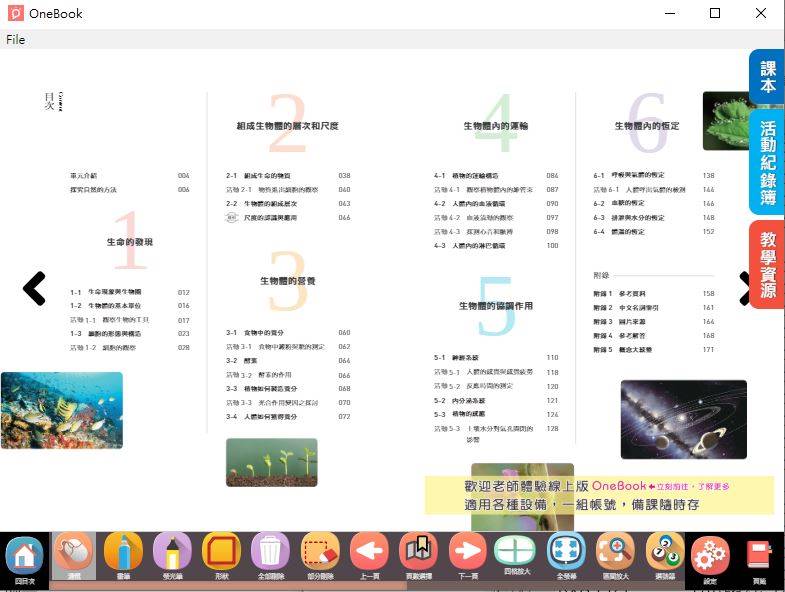Click the 1-2 生物體的基本單位 entry
The width and height of the screenshot is (785, 592).
pyautogui.click(x=130, y=306)
